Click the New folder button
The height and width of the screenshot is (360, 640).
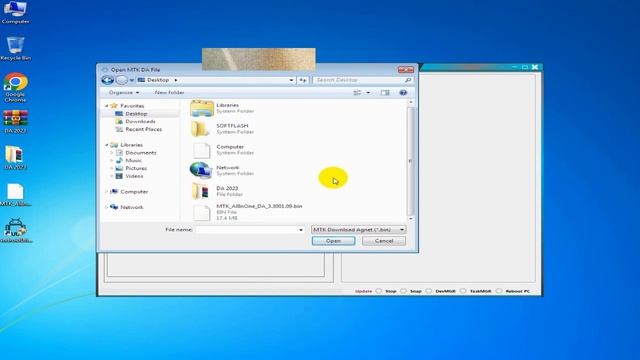169,93
